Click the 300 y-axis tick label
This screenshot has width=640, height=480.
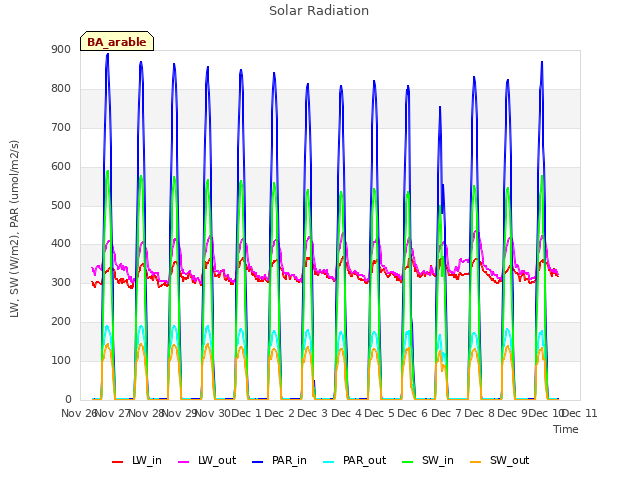click(61, 283)
